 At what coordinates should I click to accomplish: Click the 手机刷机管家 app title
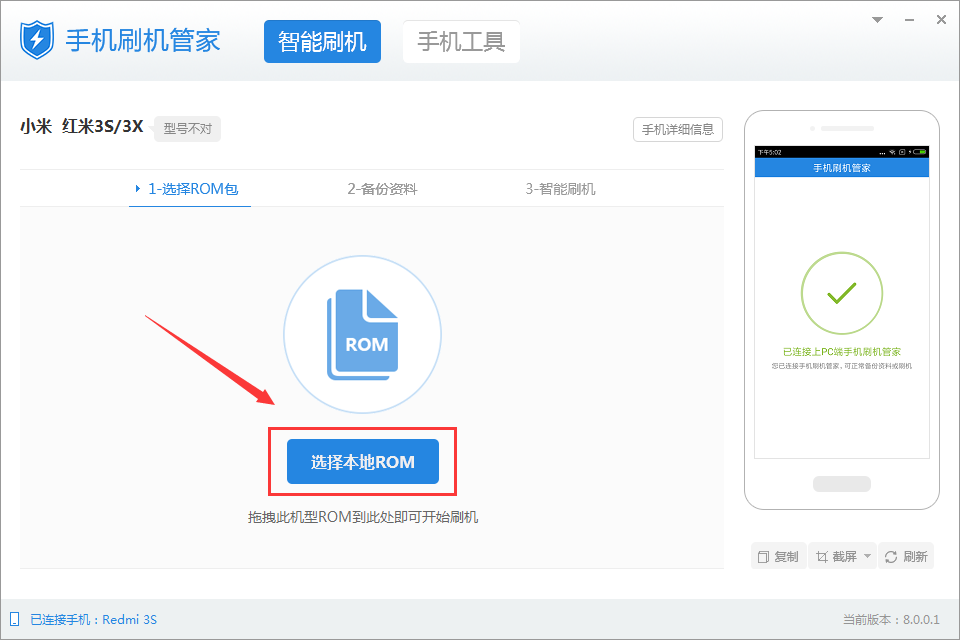tap(143, 40)
